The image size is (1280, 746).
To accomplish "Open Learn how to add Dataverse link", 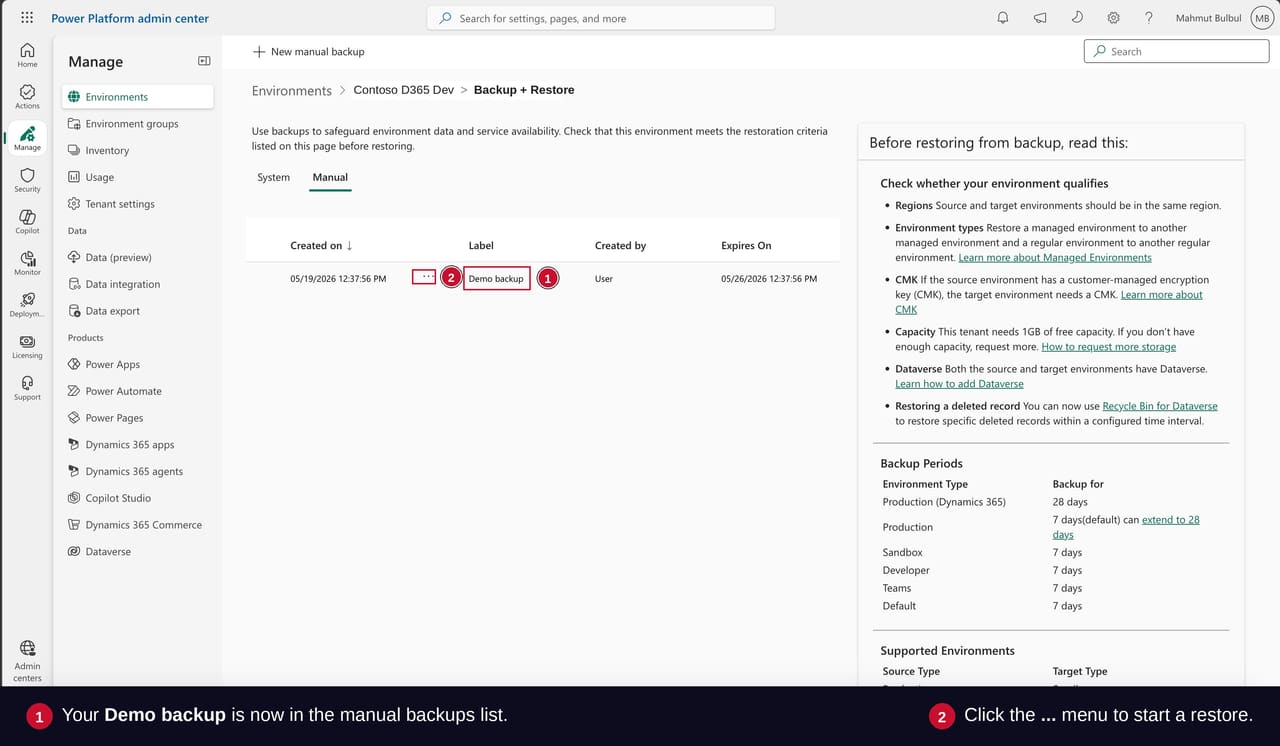I will (959, 384).
